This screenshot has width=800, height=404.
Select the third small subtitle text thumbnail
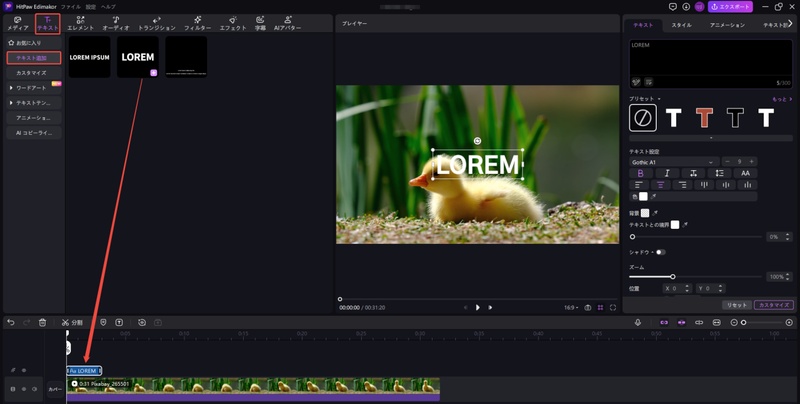coord(186,57)
